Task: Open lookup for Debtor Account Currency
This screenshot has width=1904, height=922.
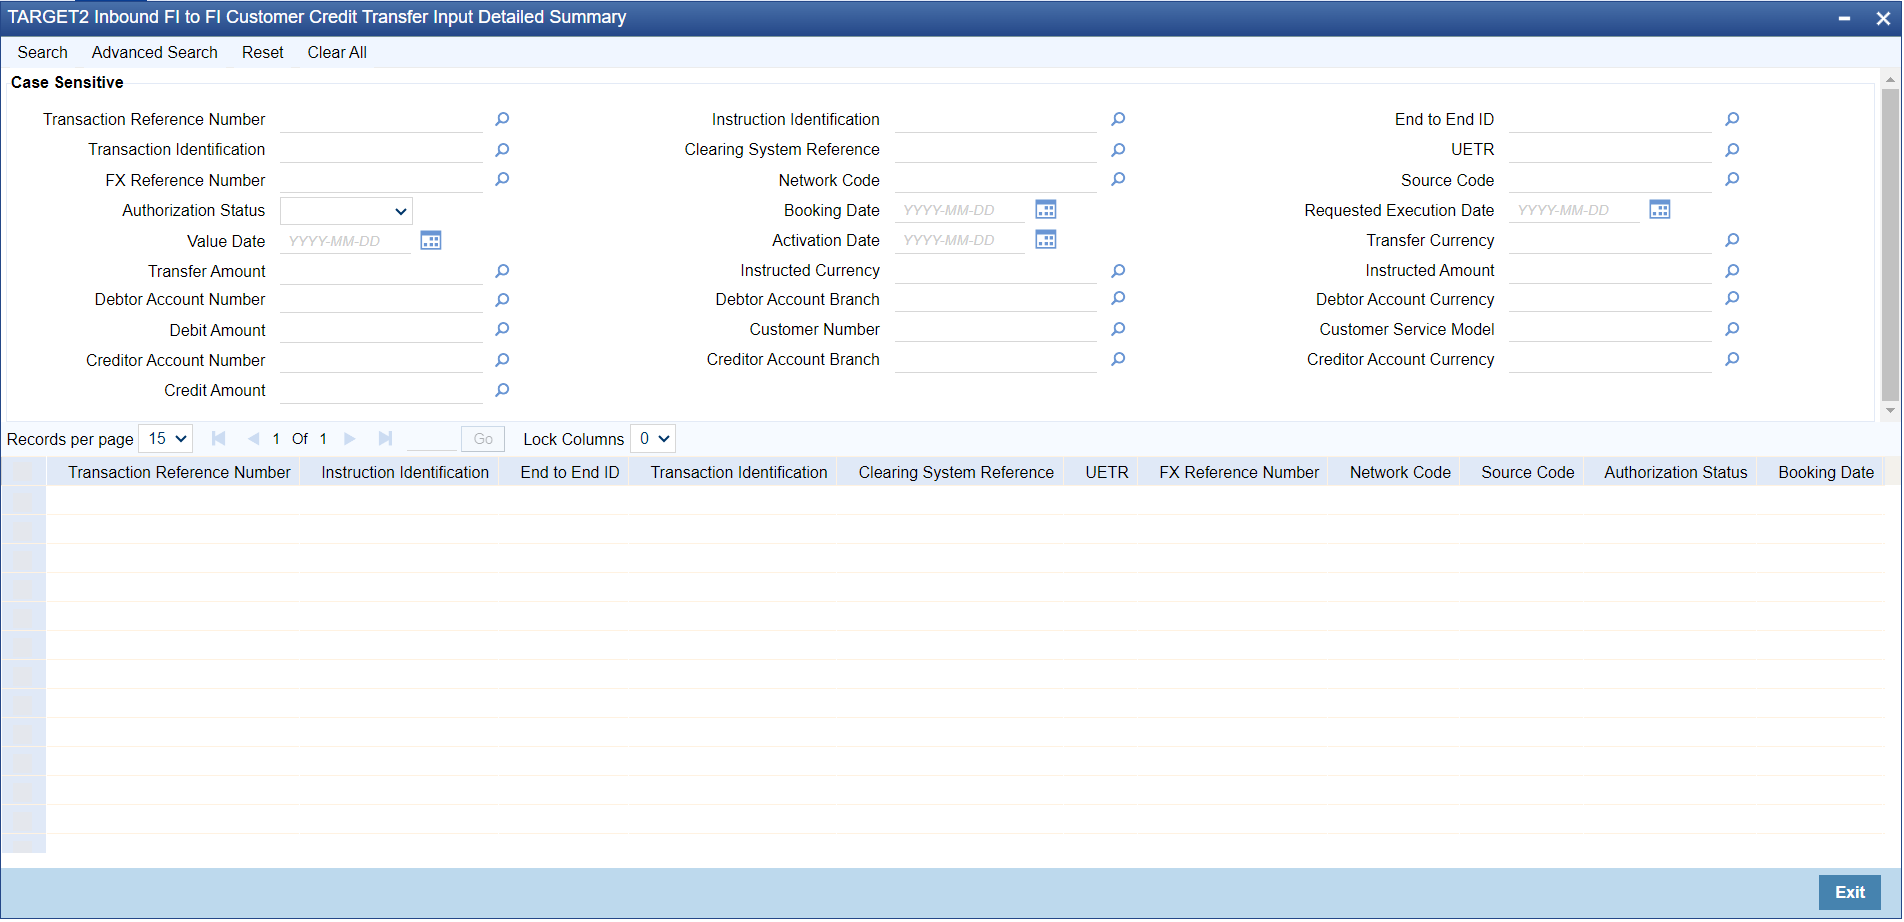Action: tap(1732, 299)
